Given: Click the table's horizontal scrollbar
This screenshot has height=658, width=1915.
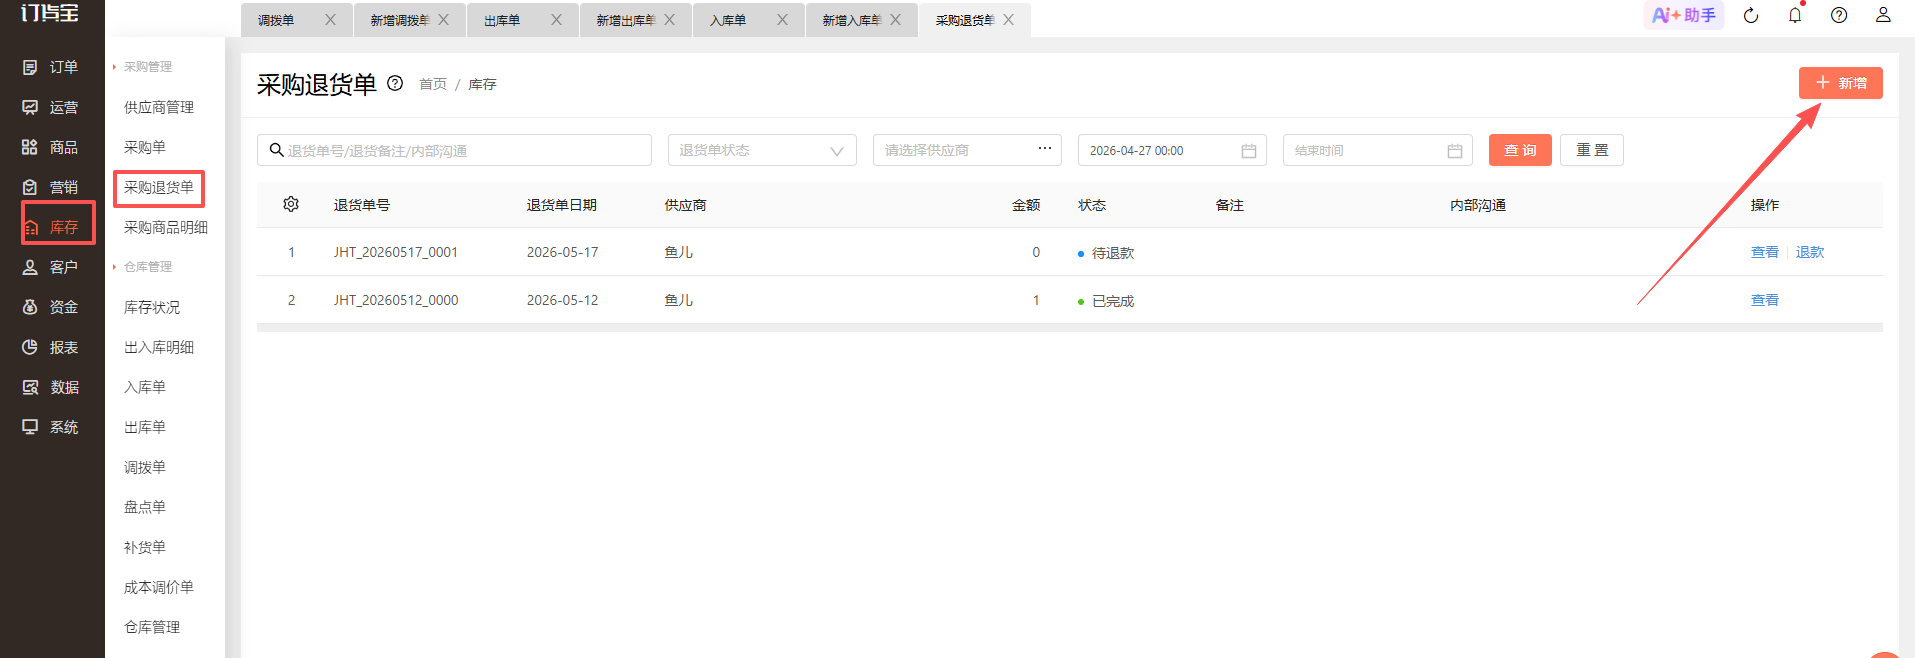Looking at the screenshot, I should pyautogui.click(x=1070, y=327).
